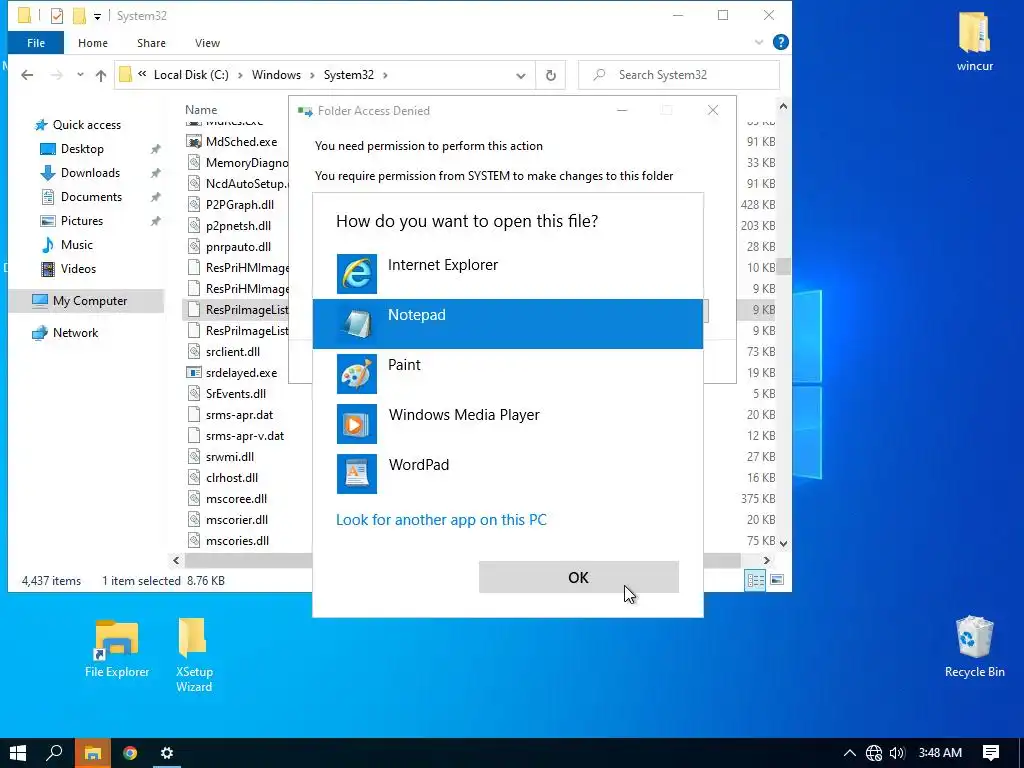Click Look for another app on this PC
Image resolution: width=1024 pixels, height=768 pixels.
click(x=441, y=520)
